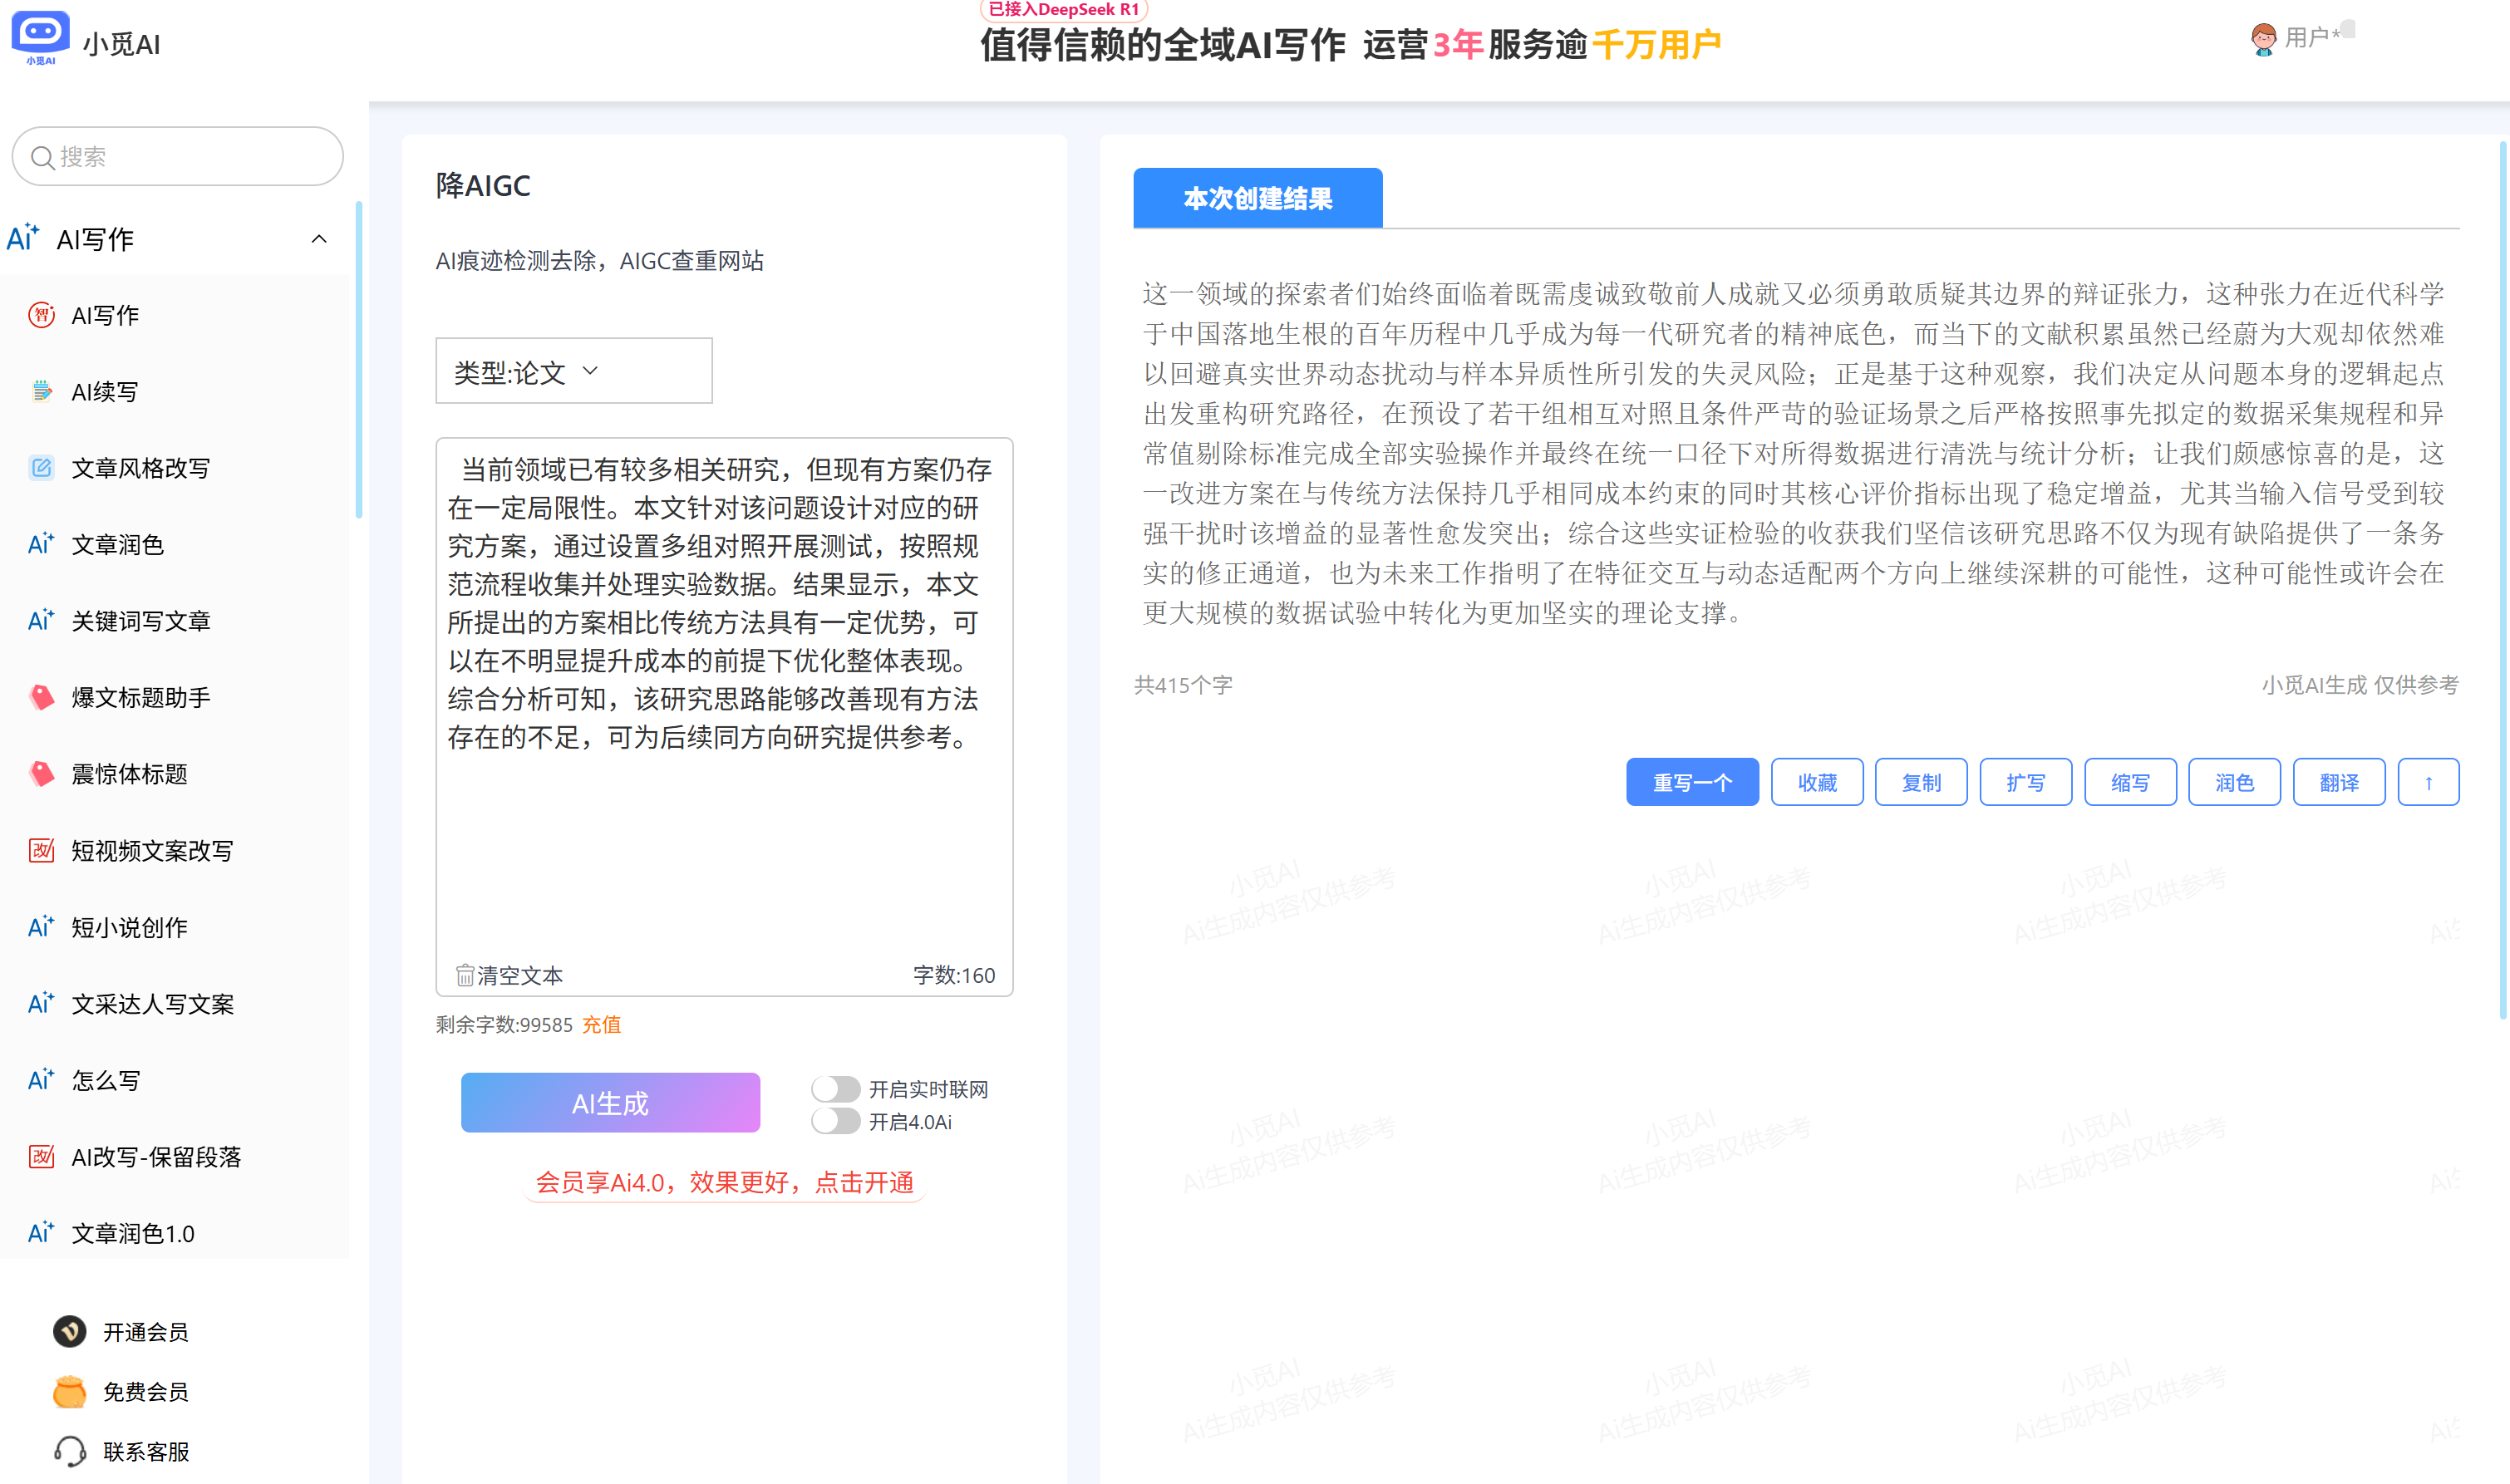Focus the 搜索 input field
Screen dimensions: 2510x1484
(178, 156)
